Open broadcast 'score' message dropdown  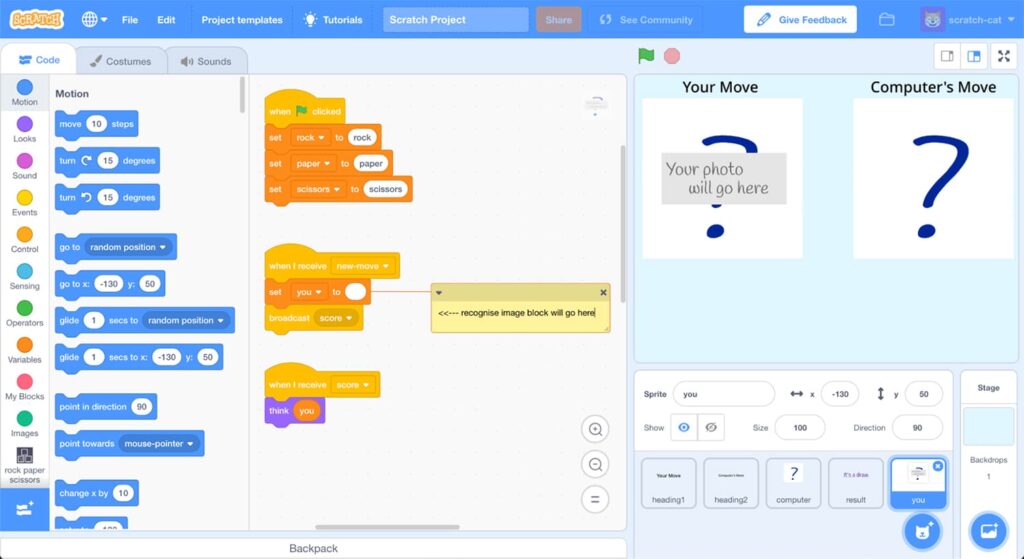(x=336, y=318)
